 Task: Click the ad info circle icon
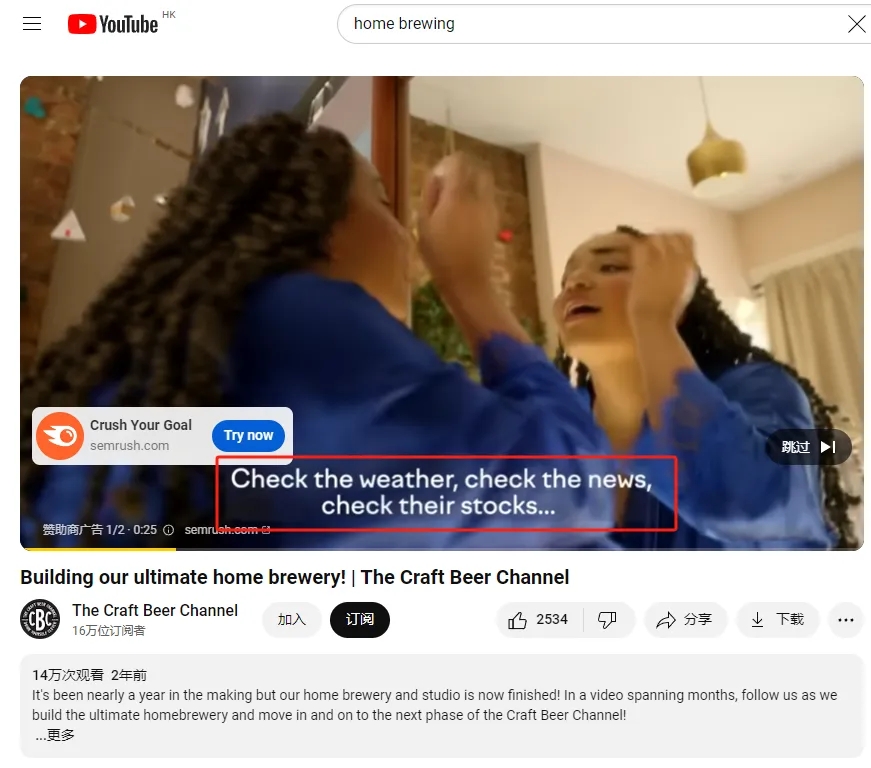pos(169,530)
